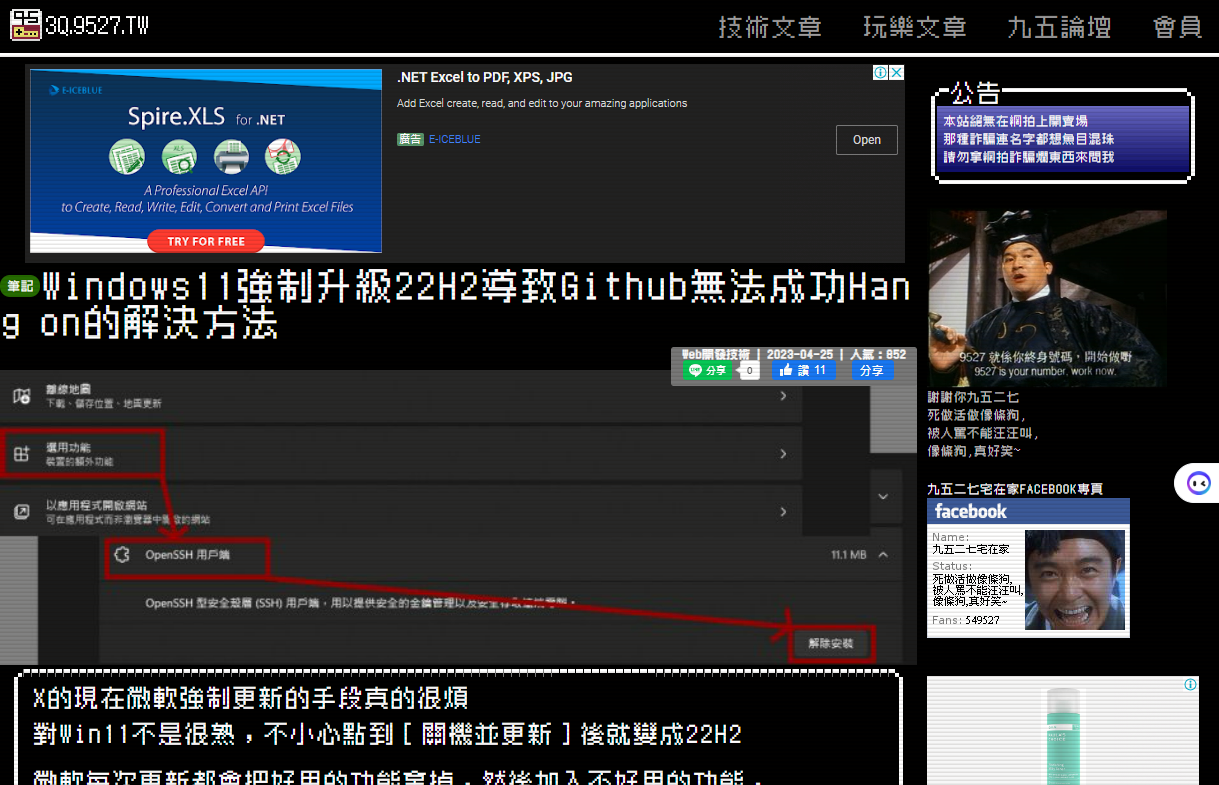Click the 像條狗,真好笑~ sidebar line
Screen dimensions: 1219x785
(974, 451)
